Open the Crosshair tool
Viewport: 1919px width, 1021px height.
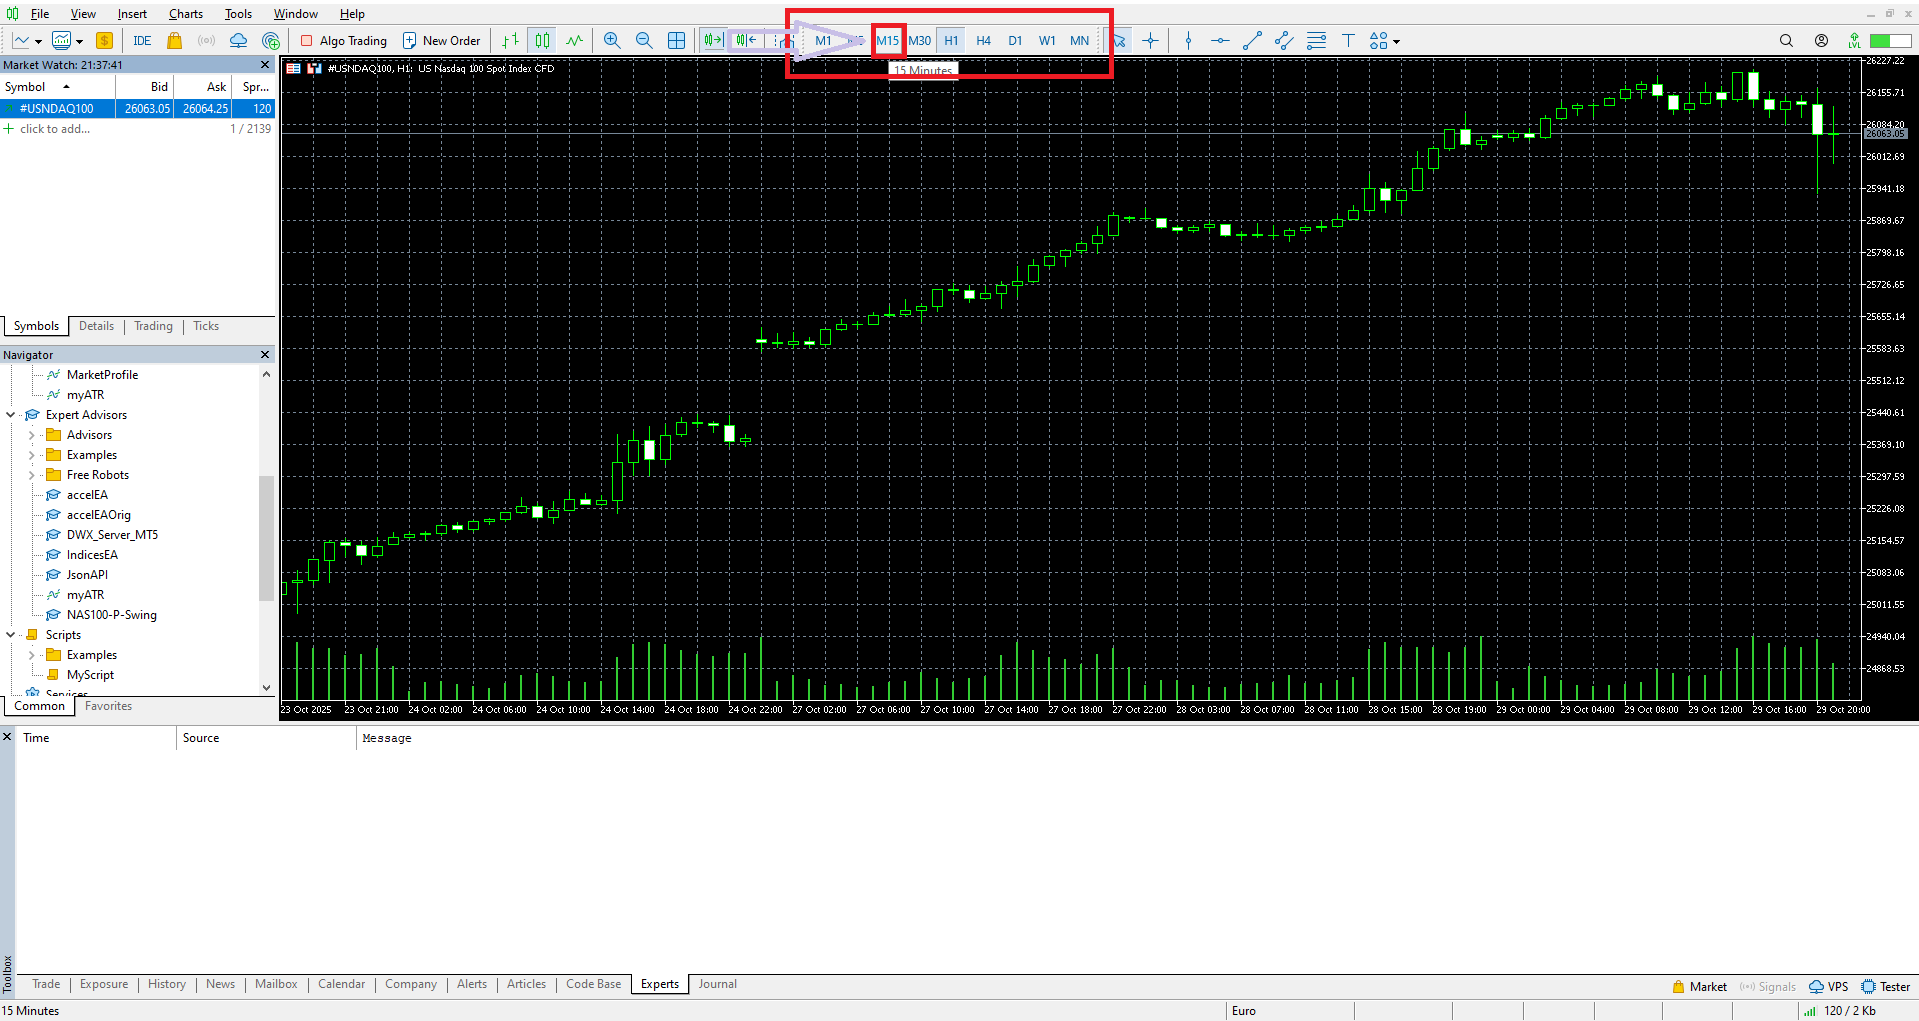(x=1150, y=40)
